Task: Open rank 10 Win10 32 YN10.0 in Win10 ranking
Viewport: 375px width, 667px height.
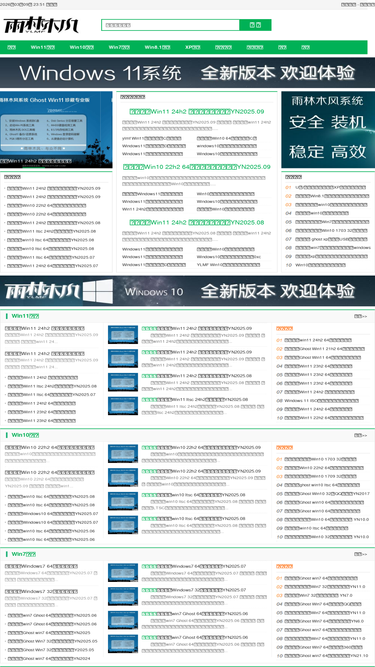Action: pos(327,537)
